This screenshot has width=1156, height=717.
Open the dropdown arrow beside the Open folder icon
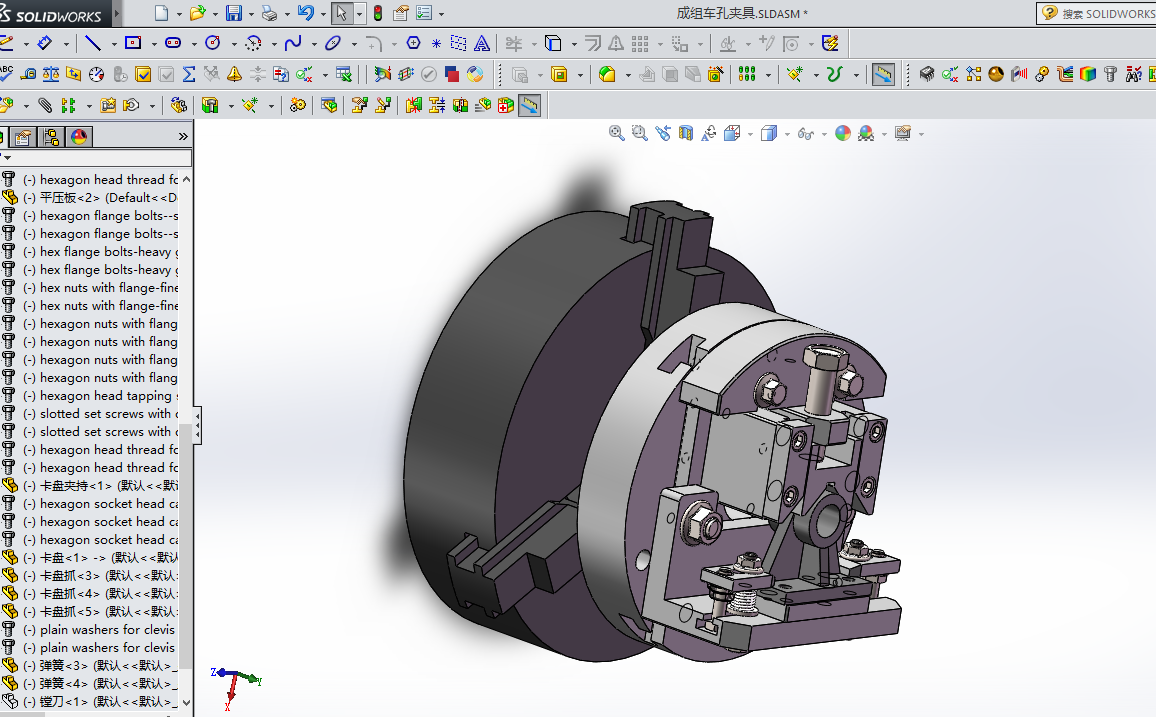pos(214,14)
